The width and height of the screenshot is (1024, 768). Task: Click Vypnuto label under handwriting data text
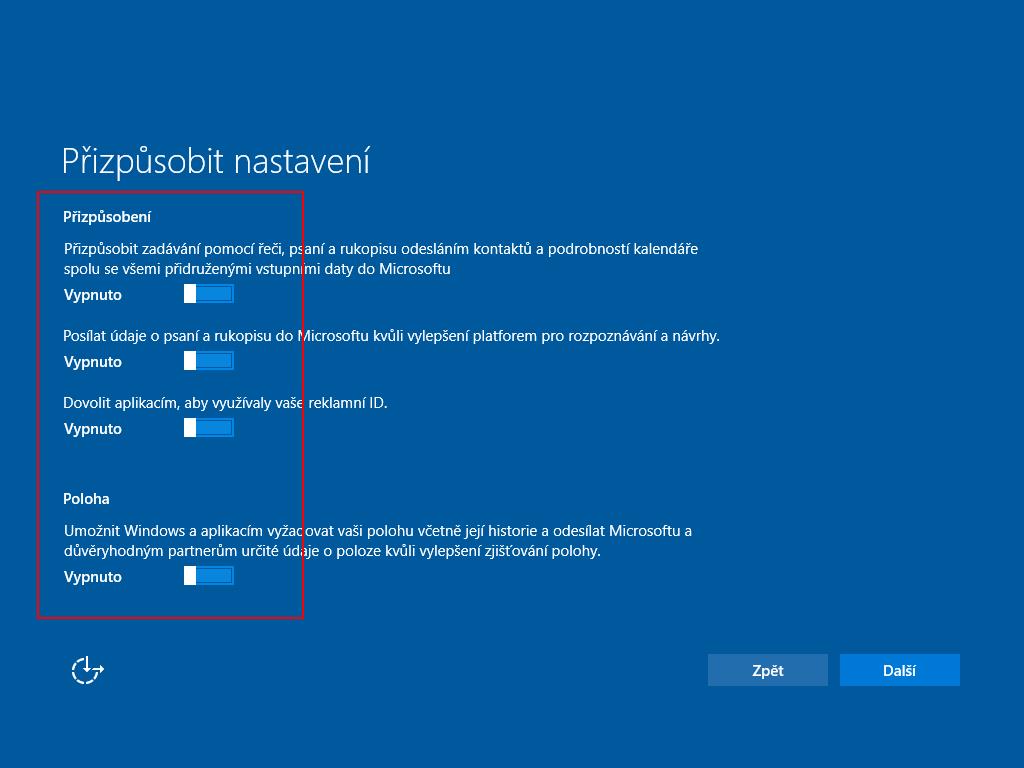93,362
